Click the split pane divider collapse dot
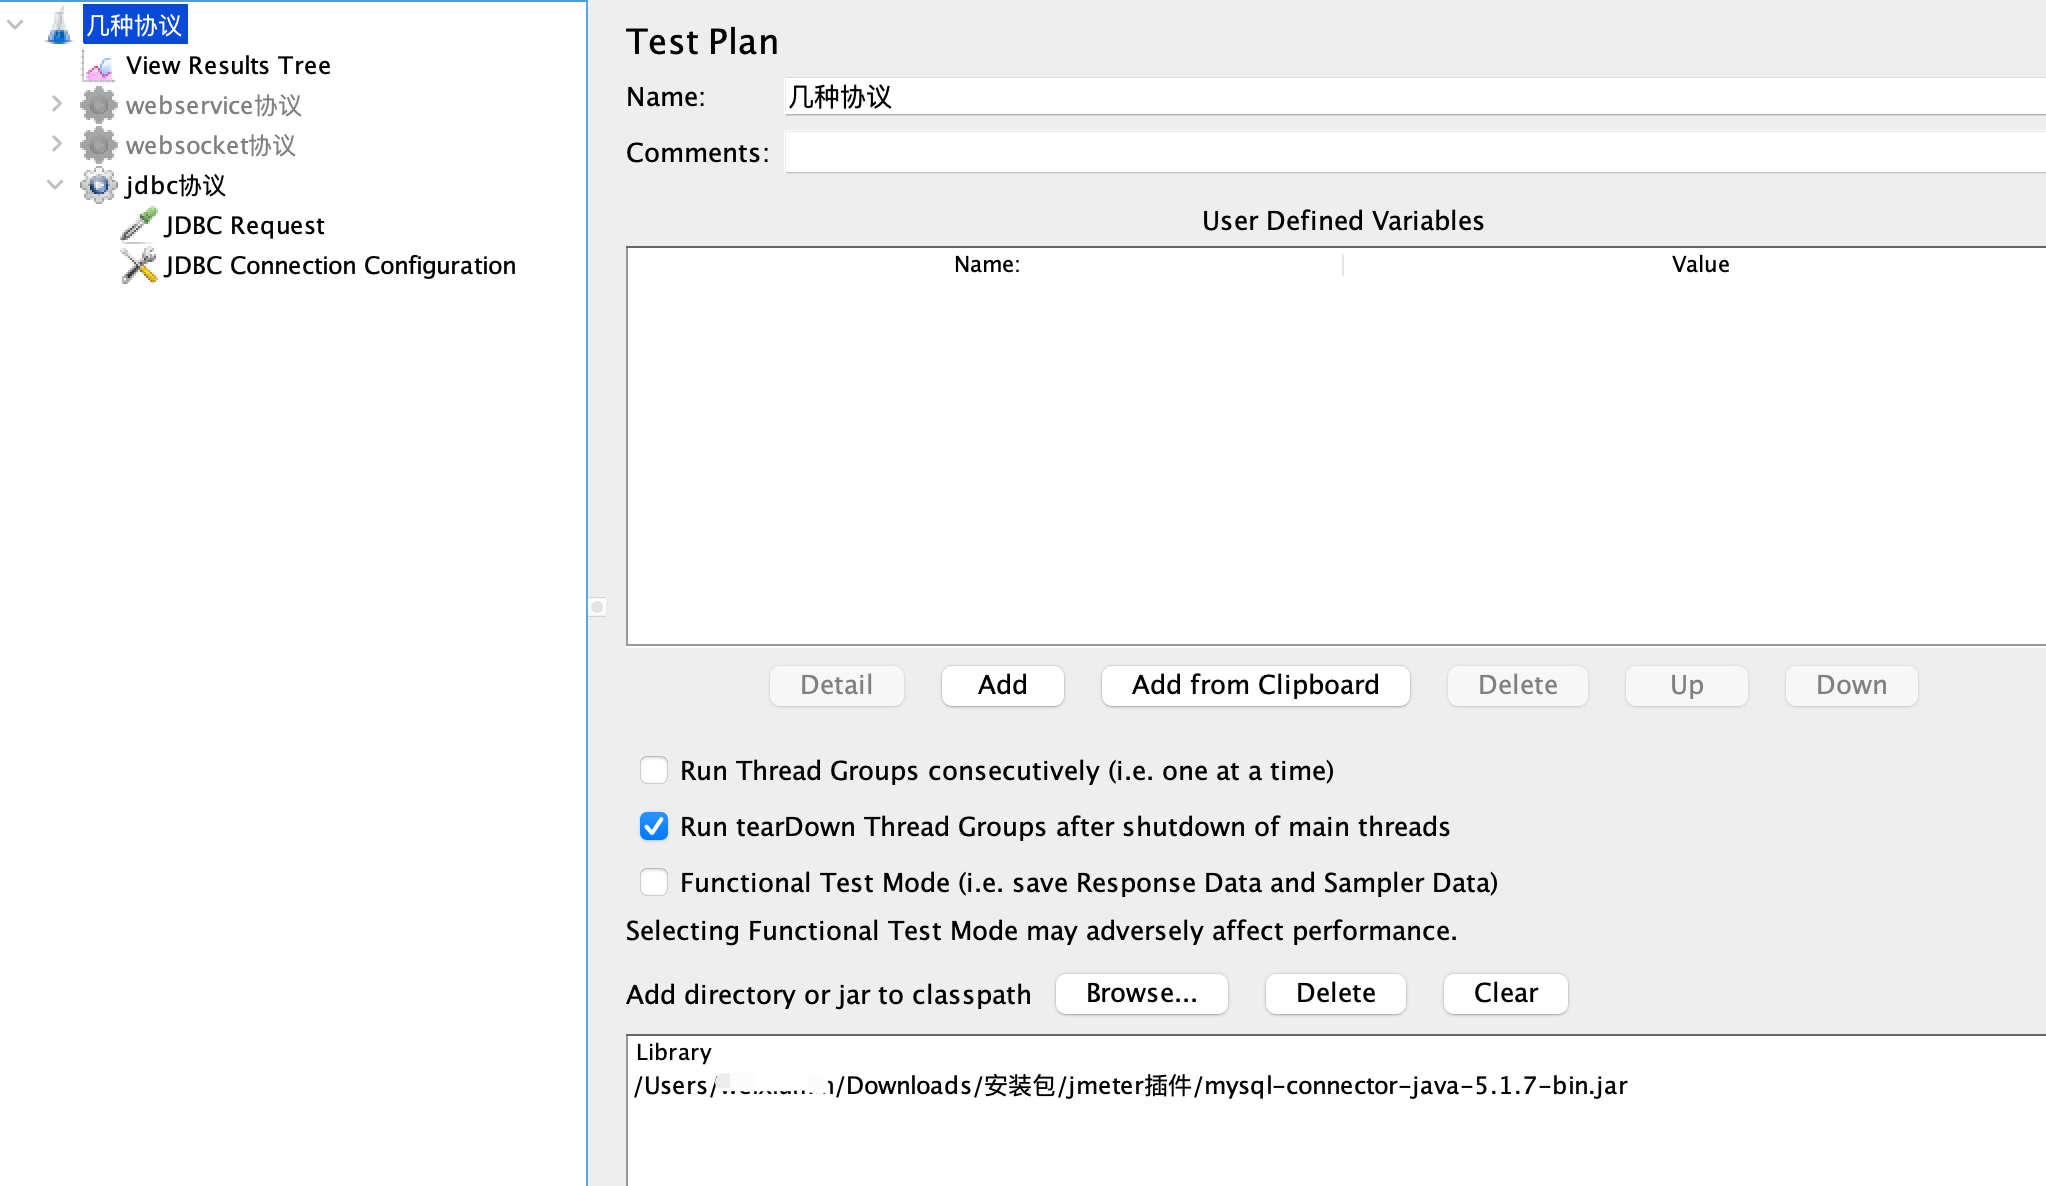 click(x=597, y=607)
